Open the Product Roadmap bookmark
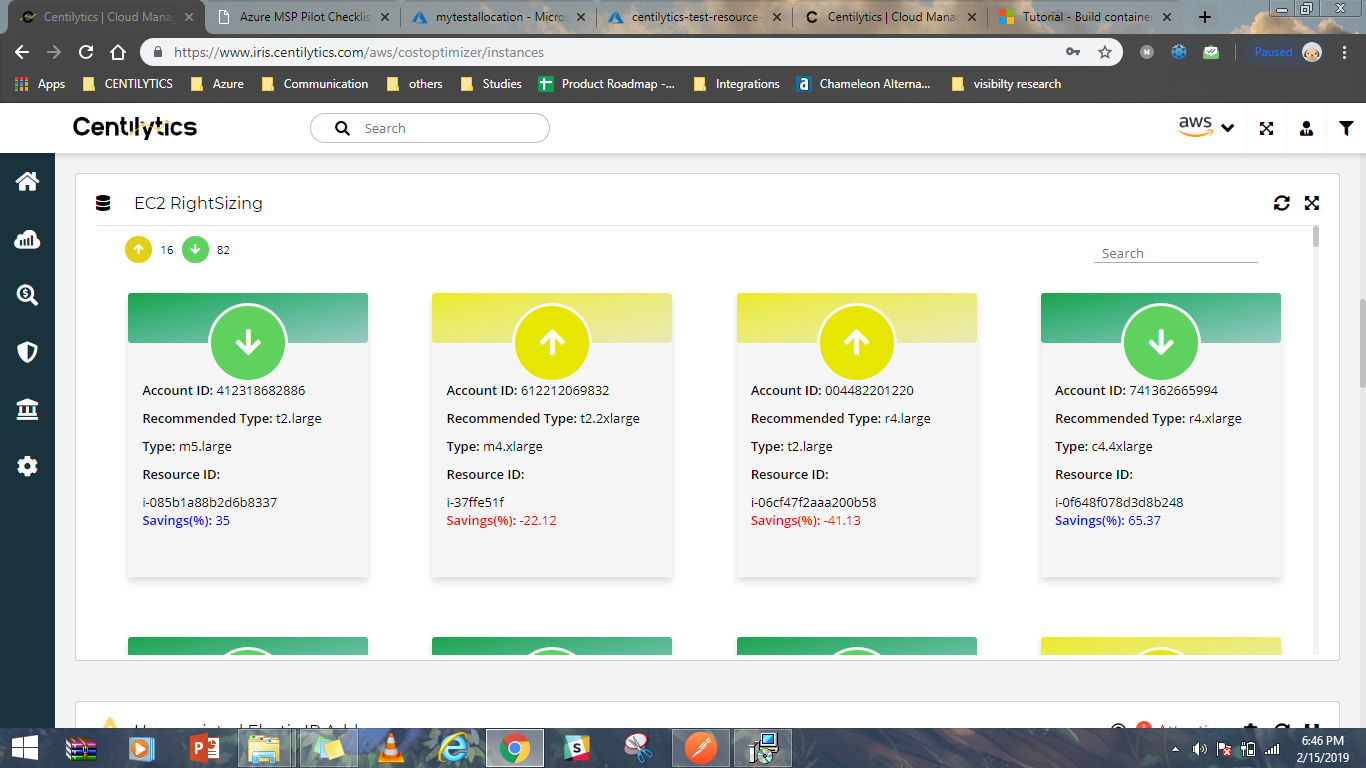Image resolution: width=1366 pixels, height=768 pixels. pos(607,84)
